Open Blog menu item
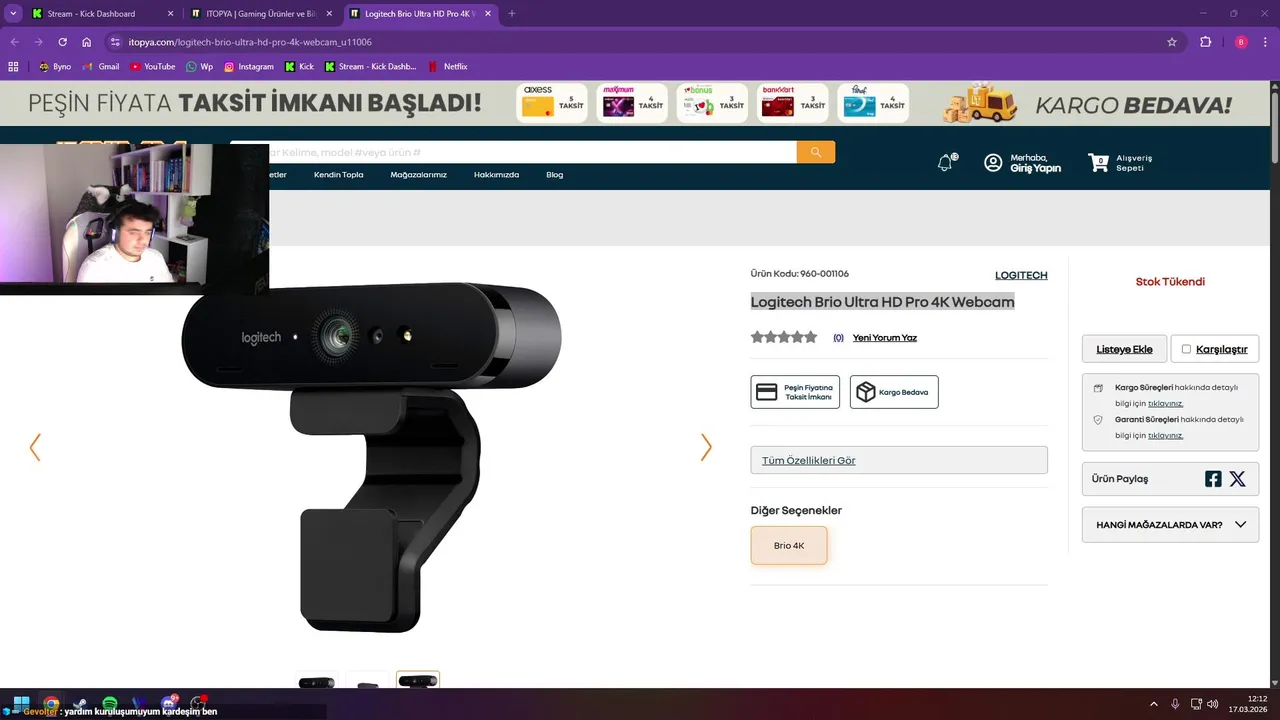The height and width of the screenshot is (720, 1280). click(554, 175)
